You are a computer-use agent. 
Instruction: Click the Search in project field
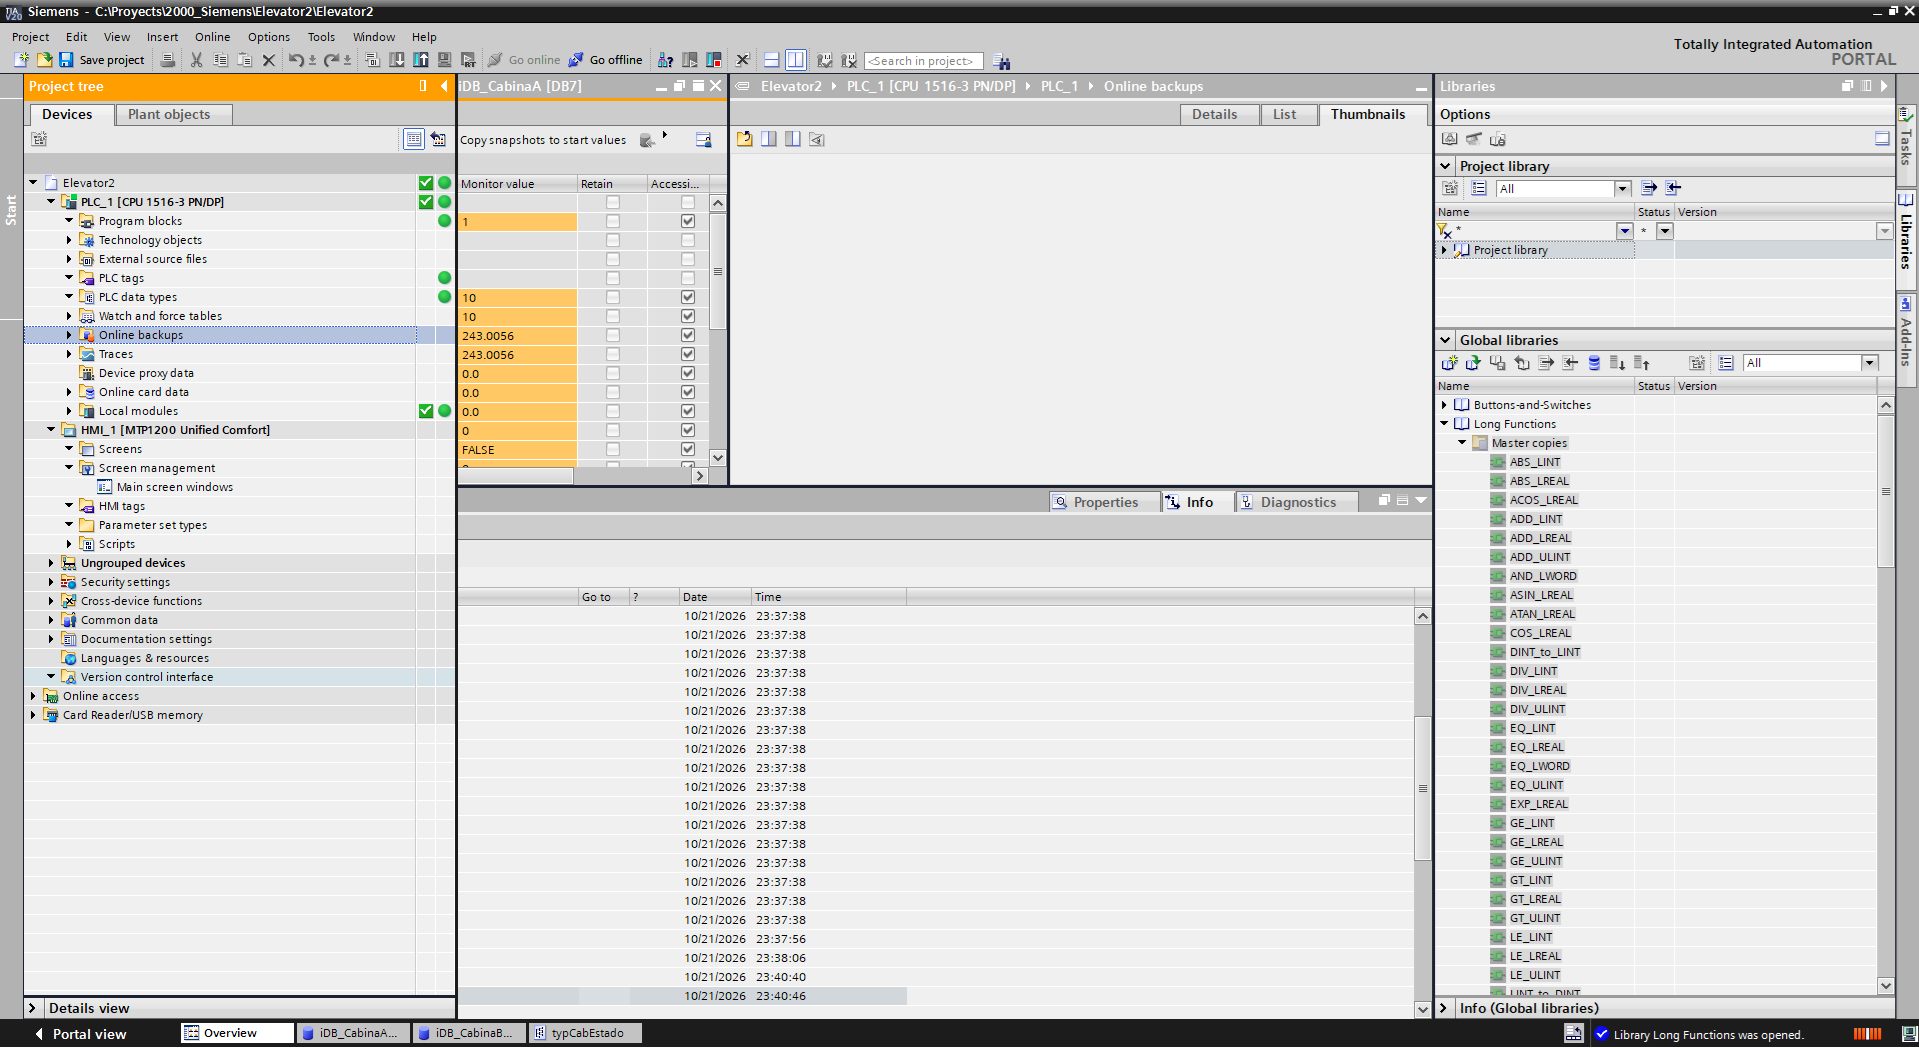click(x=924, y=61)
